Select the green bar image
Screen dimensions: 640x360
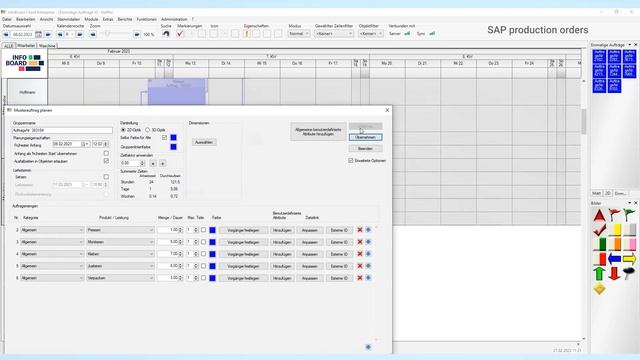599,244
